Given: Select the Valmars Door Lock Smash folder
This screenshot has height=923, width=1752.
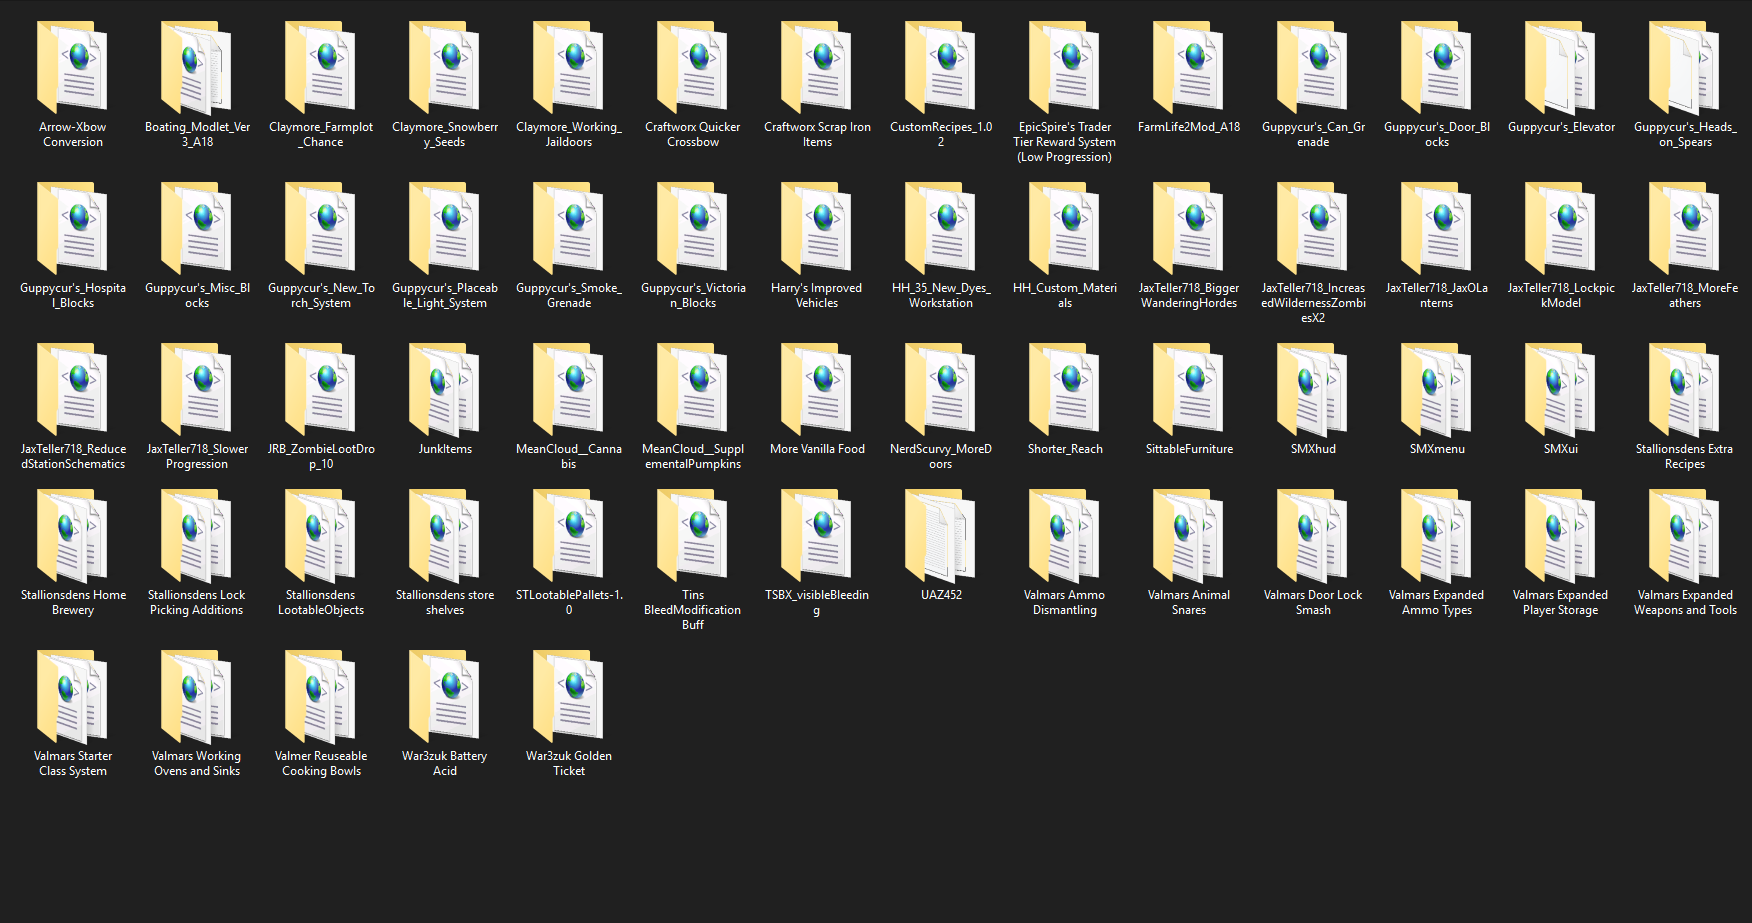Looking at the screenshot, I should pos(1313,536).
